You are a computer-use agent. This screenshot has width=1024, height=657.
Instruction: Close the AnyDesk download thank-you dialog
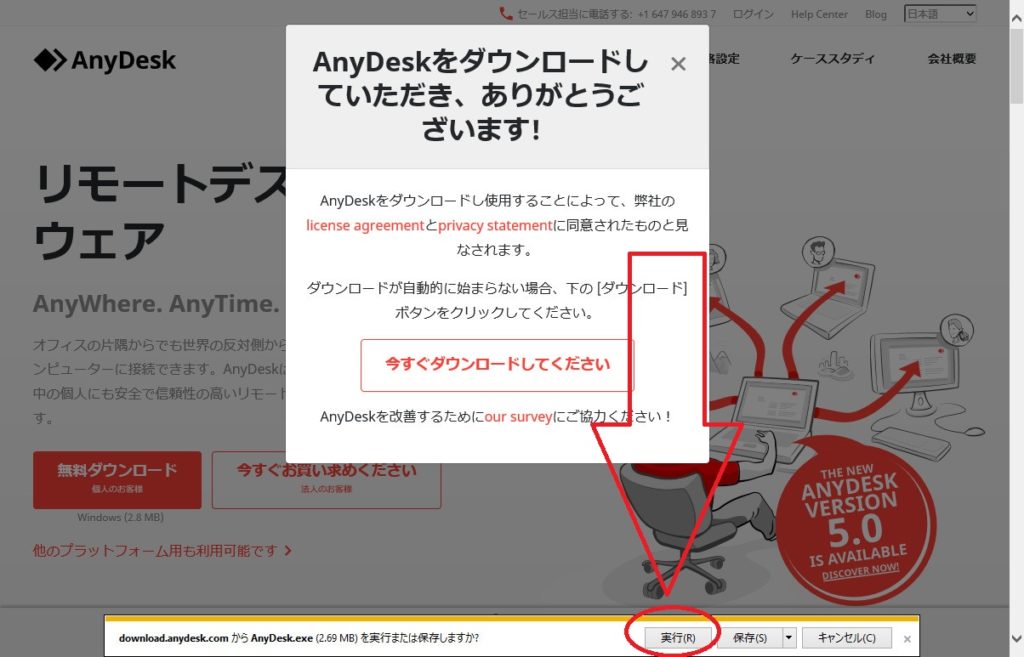tap(678, 64)
